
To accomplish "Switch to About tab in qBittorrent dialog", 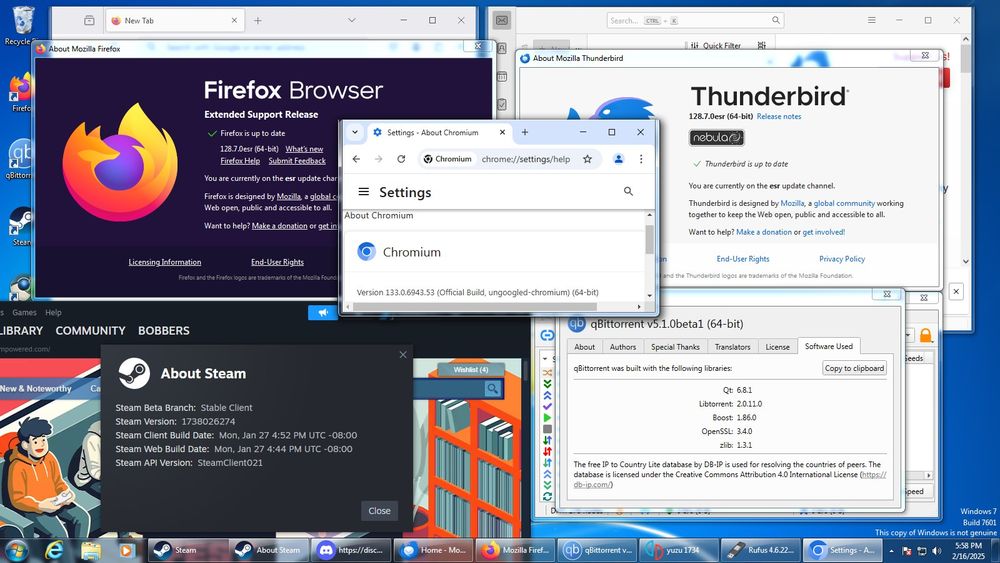I will (584, 347).
